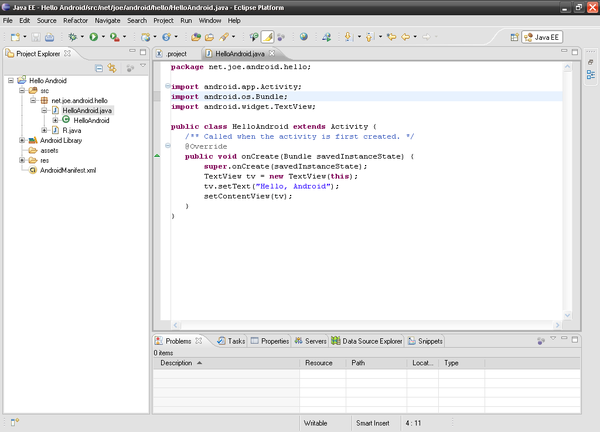600x432 pixels.
Task: Open the Refactor menu
Action: [x=75, y=20]
